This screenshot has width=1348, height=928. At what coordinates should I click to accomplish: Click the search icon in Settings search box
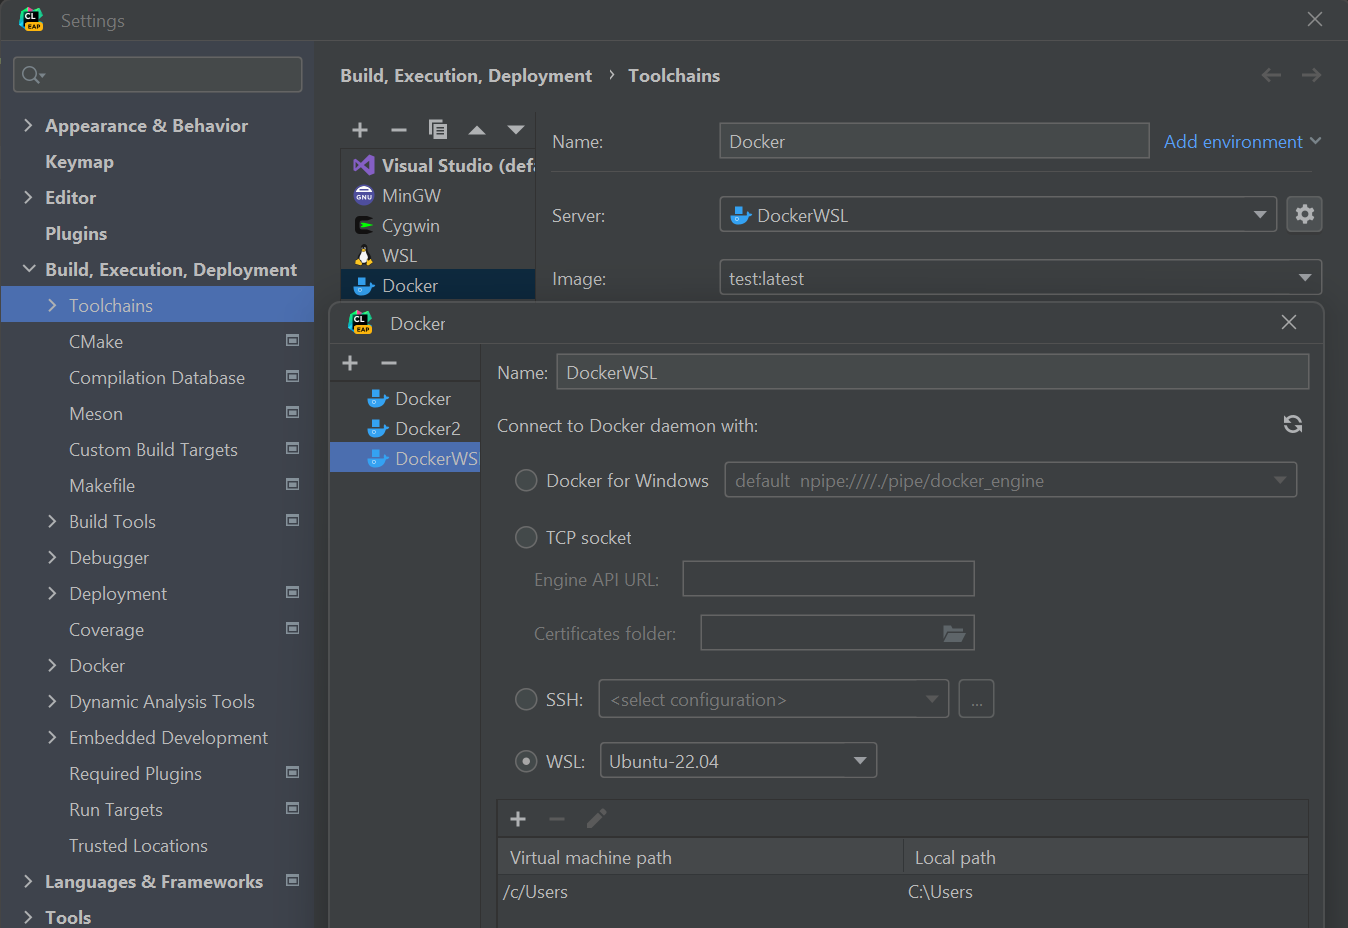[x=32, y=75]
